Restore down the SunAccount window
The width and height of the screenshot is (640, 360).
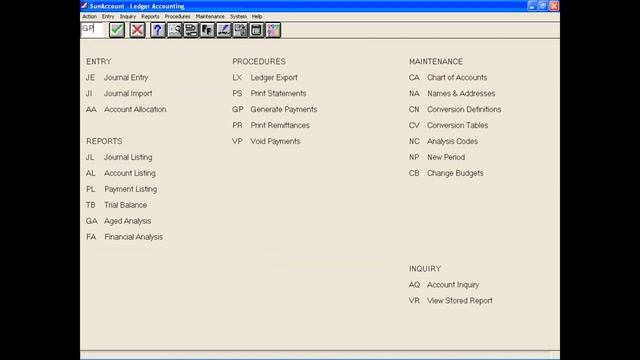pos(543,6)
